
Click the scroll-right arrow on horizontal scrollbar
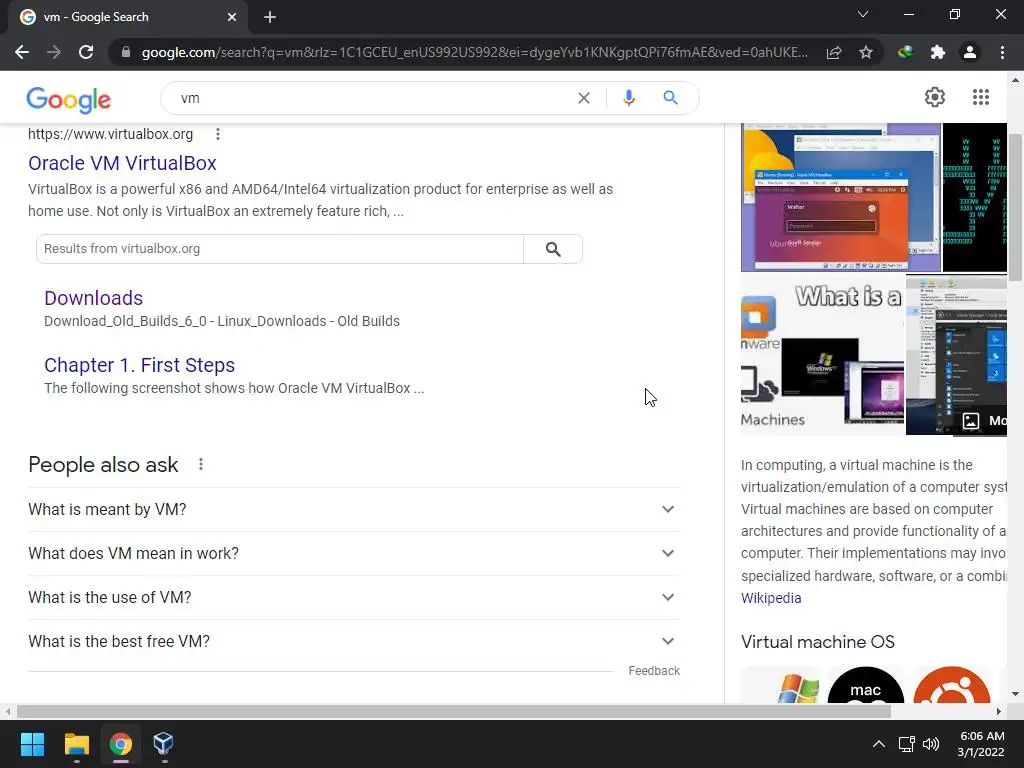click(999, 711)
